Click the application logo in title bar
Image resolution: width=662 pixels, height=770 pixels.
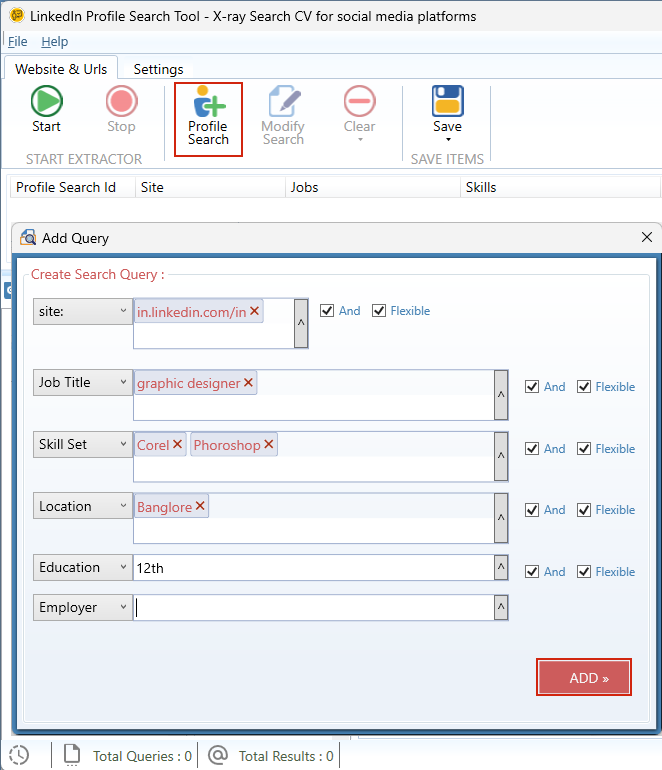click(x=17, y=16)
